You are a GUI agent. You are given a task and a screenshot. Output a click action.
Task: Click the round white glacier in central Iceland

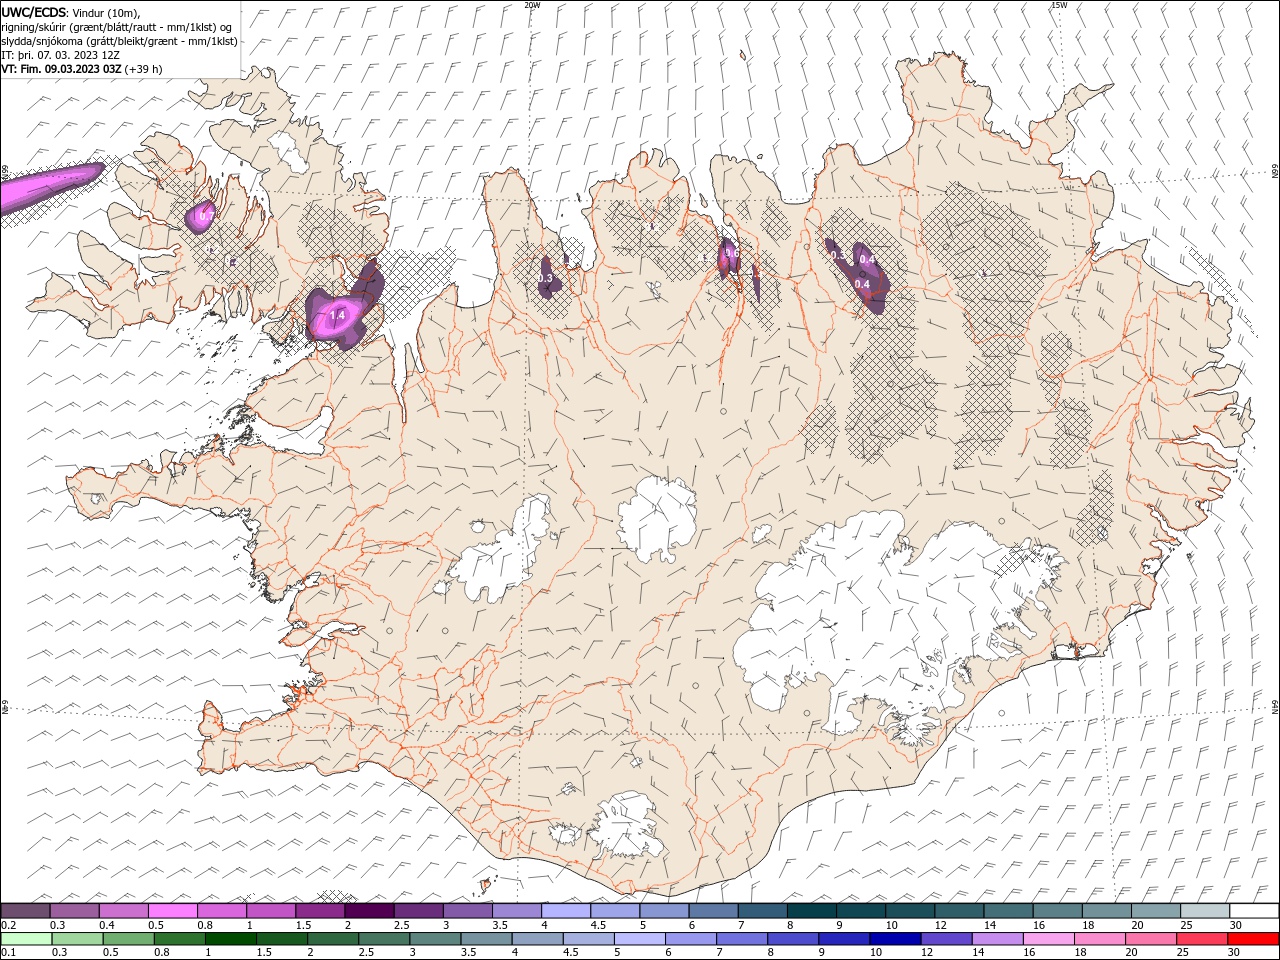pos(657,520)
